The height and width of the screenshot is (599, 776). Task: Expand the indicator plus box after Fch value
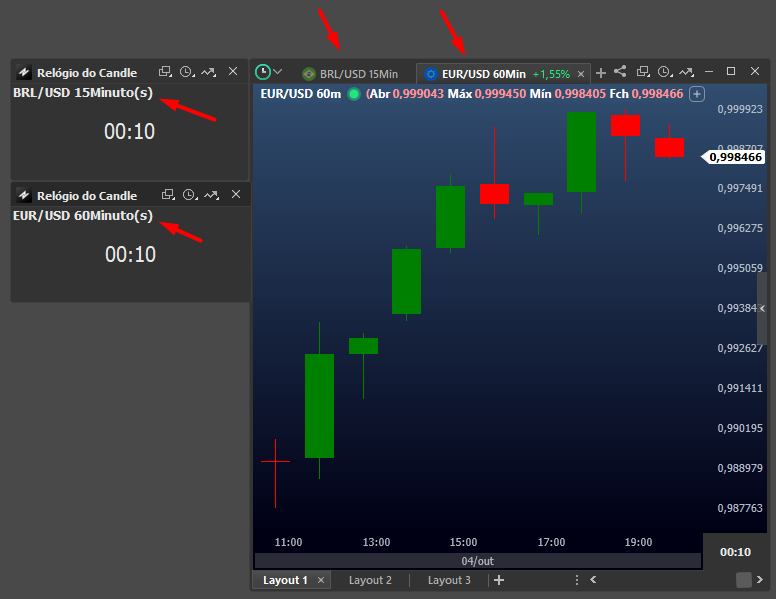pyautogui.click(x=697, y=94)
